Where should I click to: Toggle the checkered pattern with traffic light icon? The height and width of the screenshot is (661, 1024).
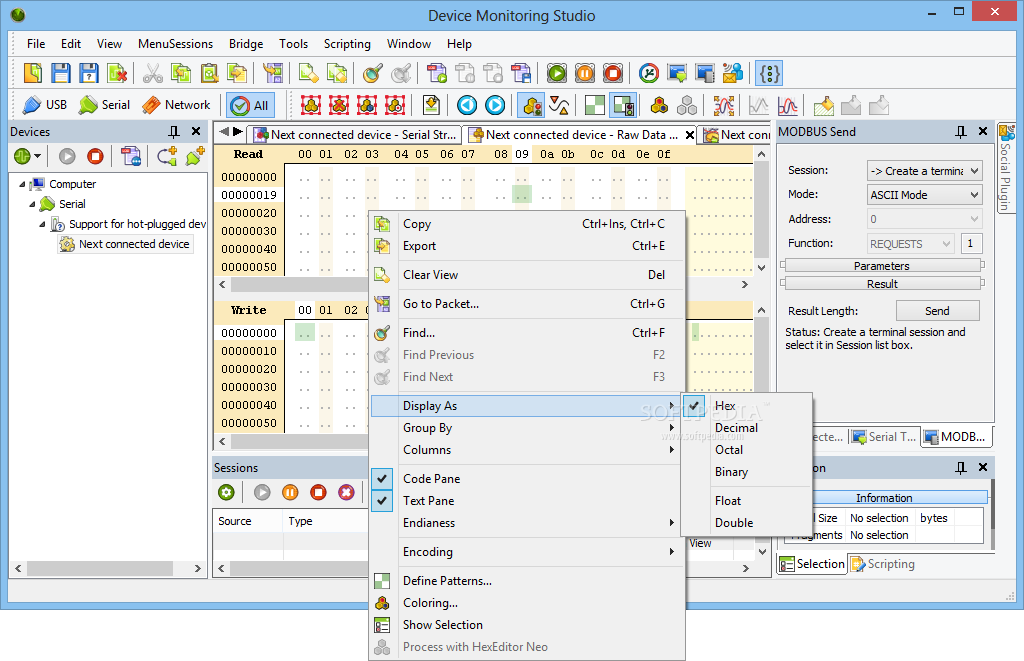pyautogui.click(x=623, y=105)
